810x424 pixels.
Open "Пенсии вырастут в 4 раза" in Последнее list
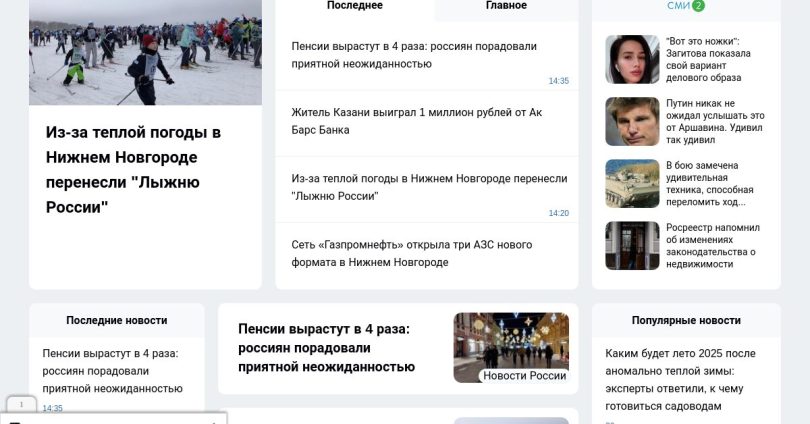click(x=414, y=55)
